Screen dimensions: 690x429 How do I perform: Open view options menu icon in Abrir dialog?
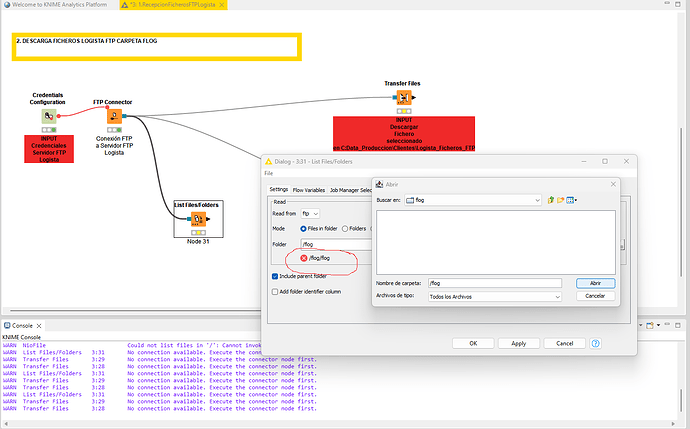point(574,200)
